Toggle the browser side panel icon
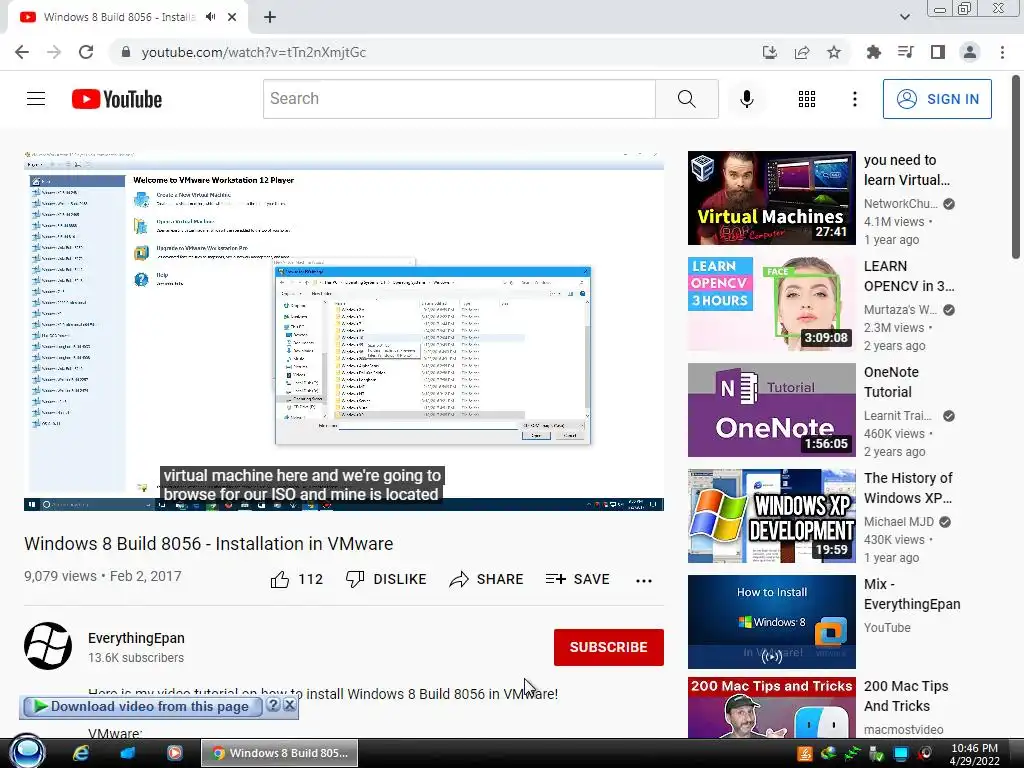Screen dimensions: 1024x768 click(x=938, y=52)
